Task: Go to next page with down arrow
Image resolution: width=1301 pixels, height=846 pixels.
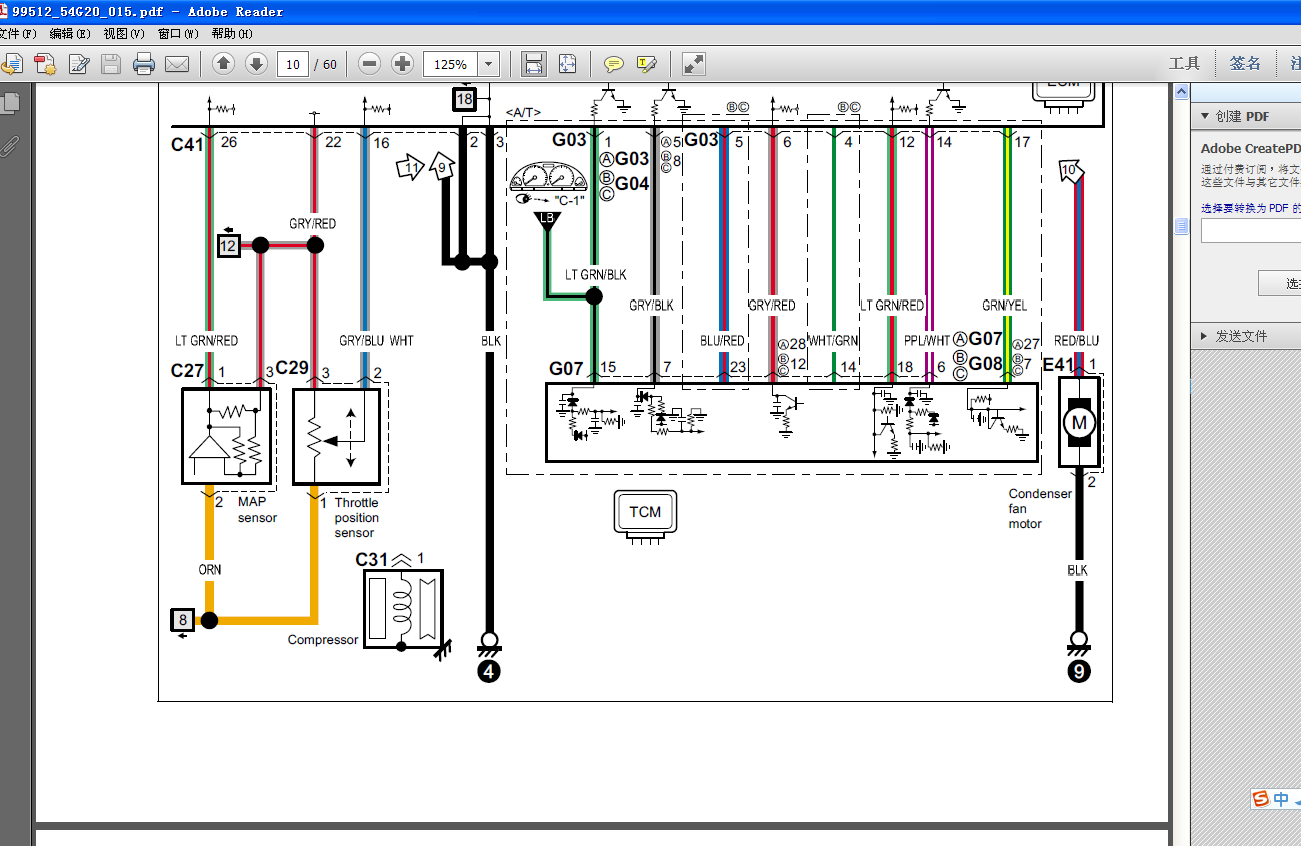Action: pyautogui.click(x=256, y=64)
